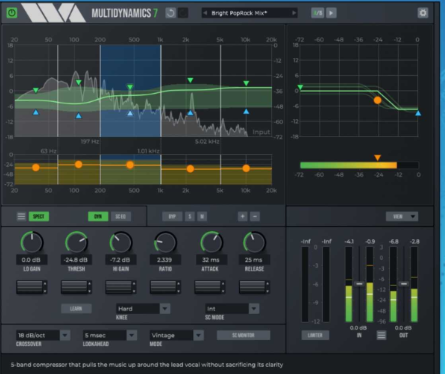Select the blue lower triangle in the 1.01–5.02 kHz band

coord(190,113)
